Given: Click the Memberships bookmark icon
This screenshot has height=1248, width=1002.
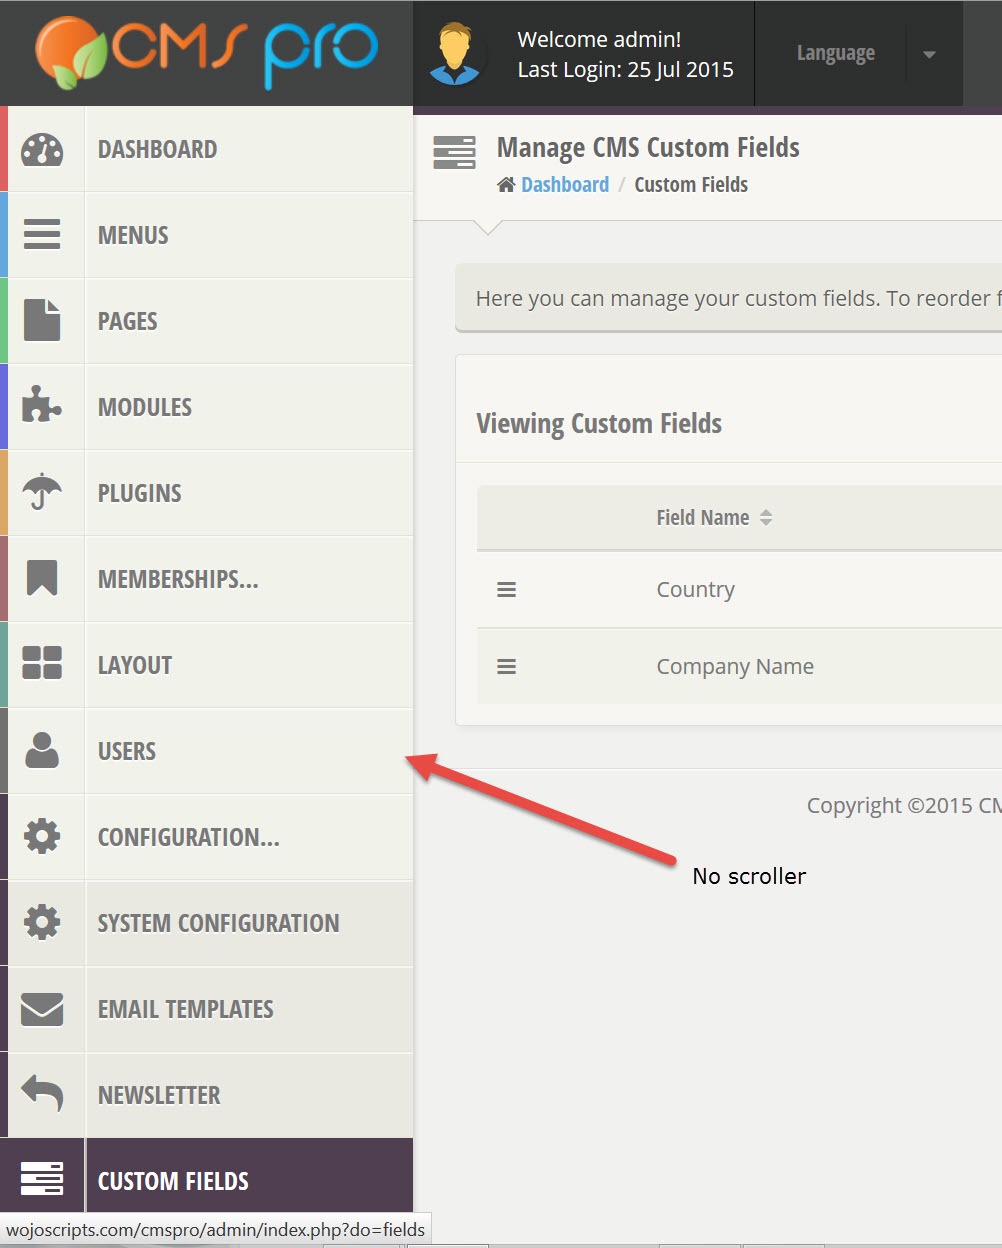Looking at the screenshot, I should [x=42, y=578].
